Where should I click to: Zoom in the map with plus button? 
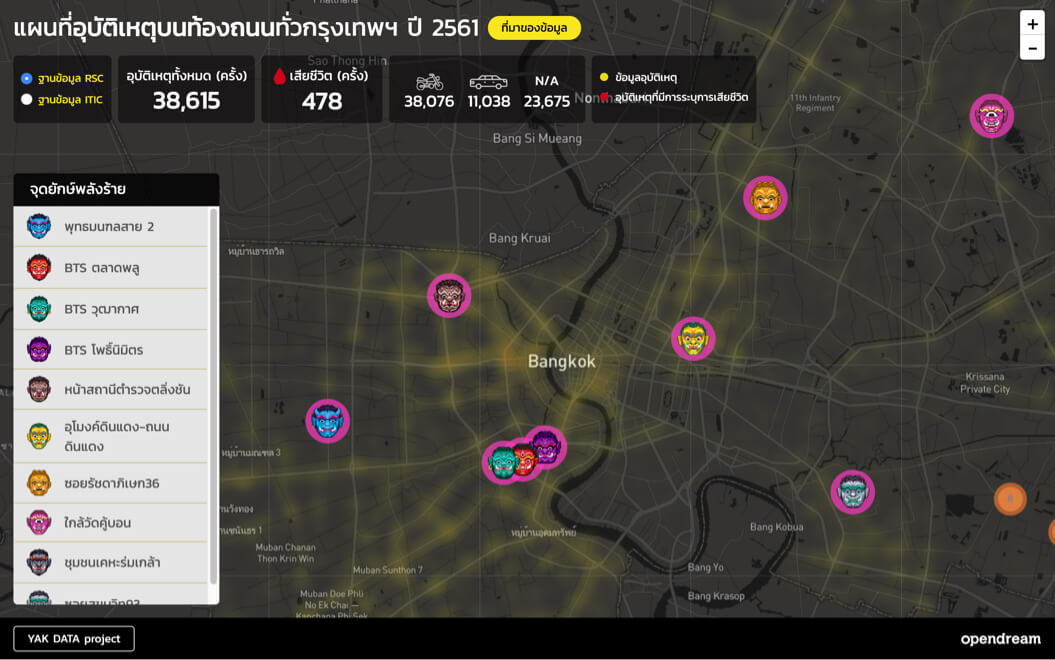click(1032, 24)
